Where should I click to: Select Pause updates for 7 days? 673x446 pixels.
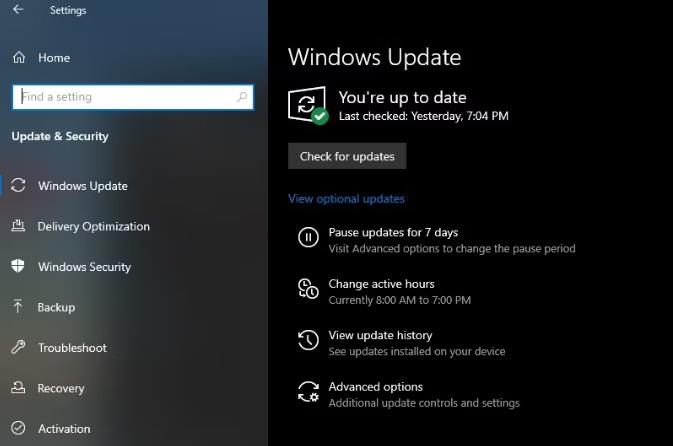393,232
